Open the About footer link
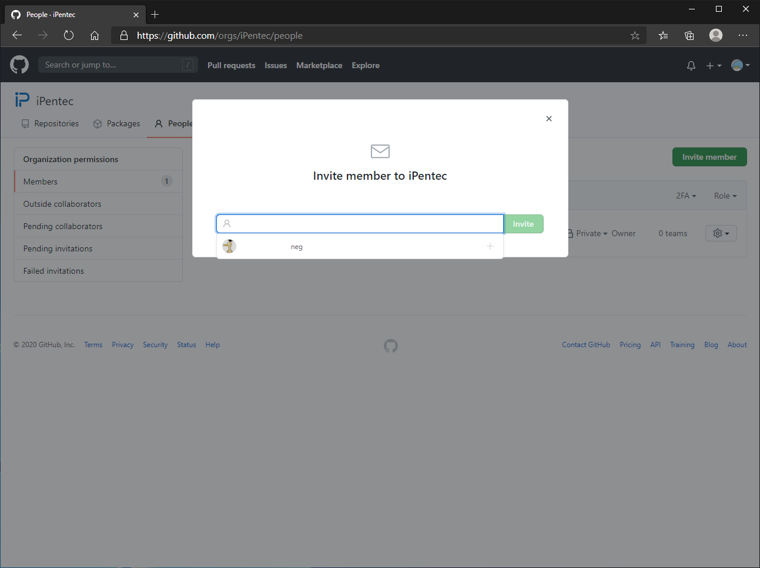 (737, 345)
